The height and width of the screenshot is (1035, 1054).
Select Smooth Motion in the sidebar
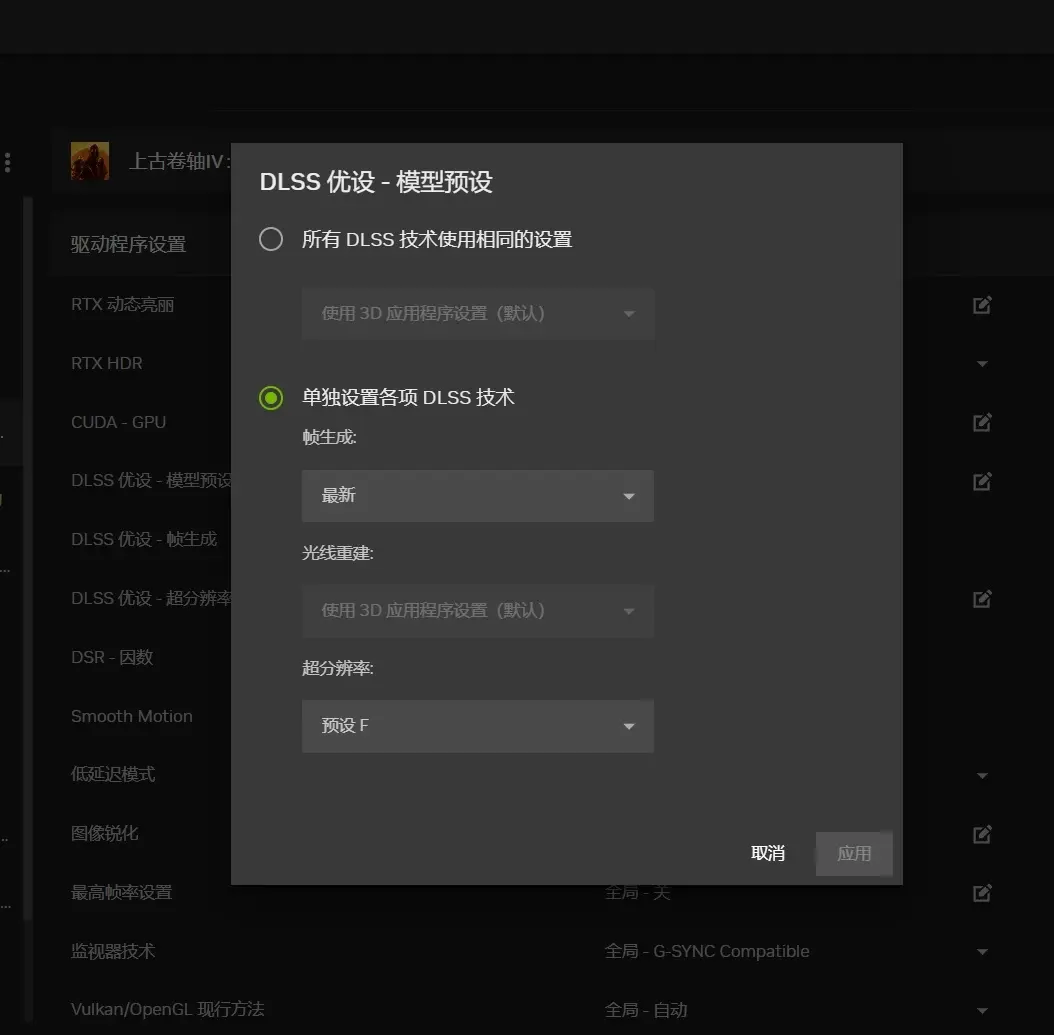click(x=131, y=716)
